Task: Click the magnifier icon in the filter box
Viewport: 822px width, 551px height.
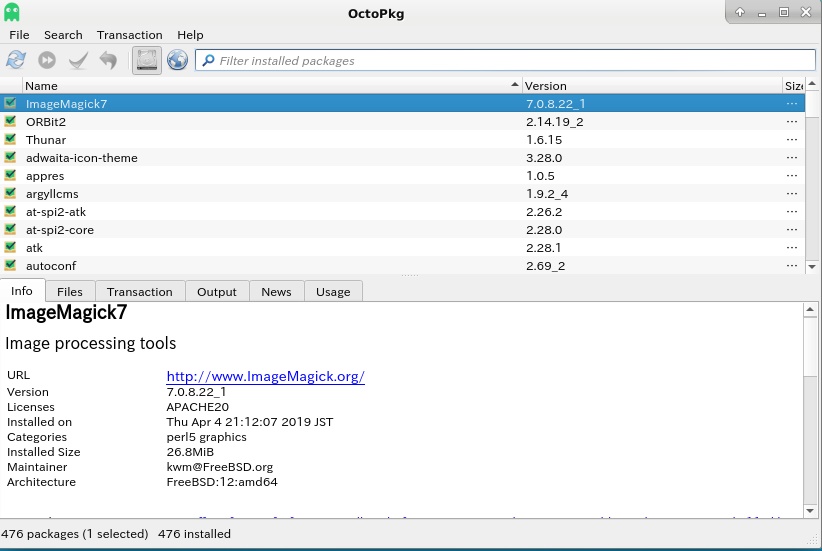Action: pyautogui.click(x=208, y=60)
